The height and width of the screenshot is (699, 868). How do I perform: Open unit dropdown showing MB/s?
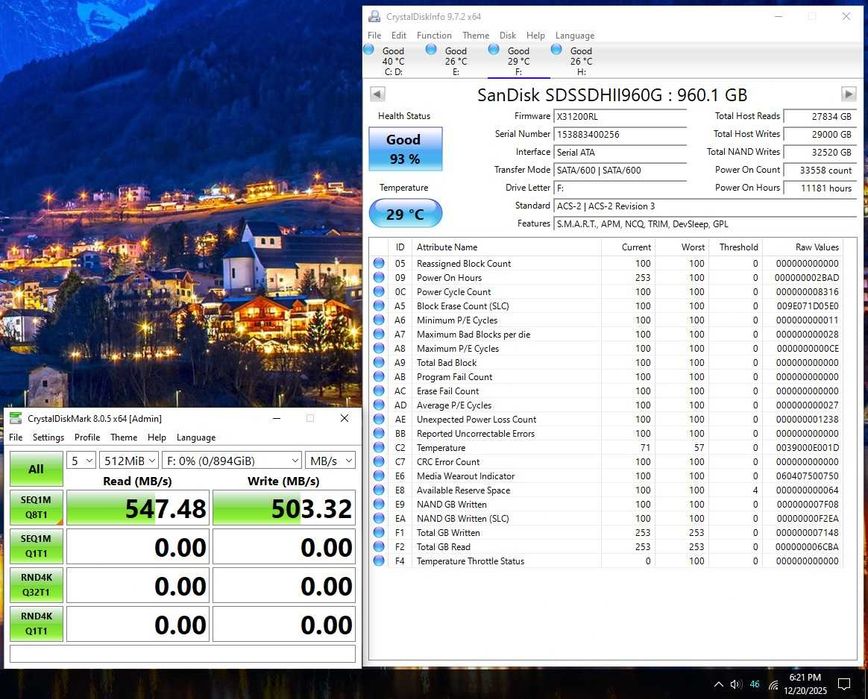point(330,460)
